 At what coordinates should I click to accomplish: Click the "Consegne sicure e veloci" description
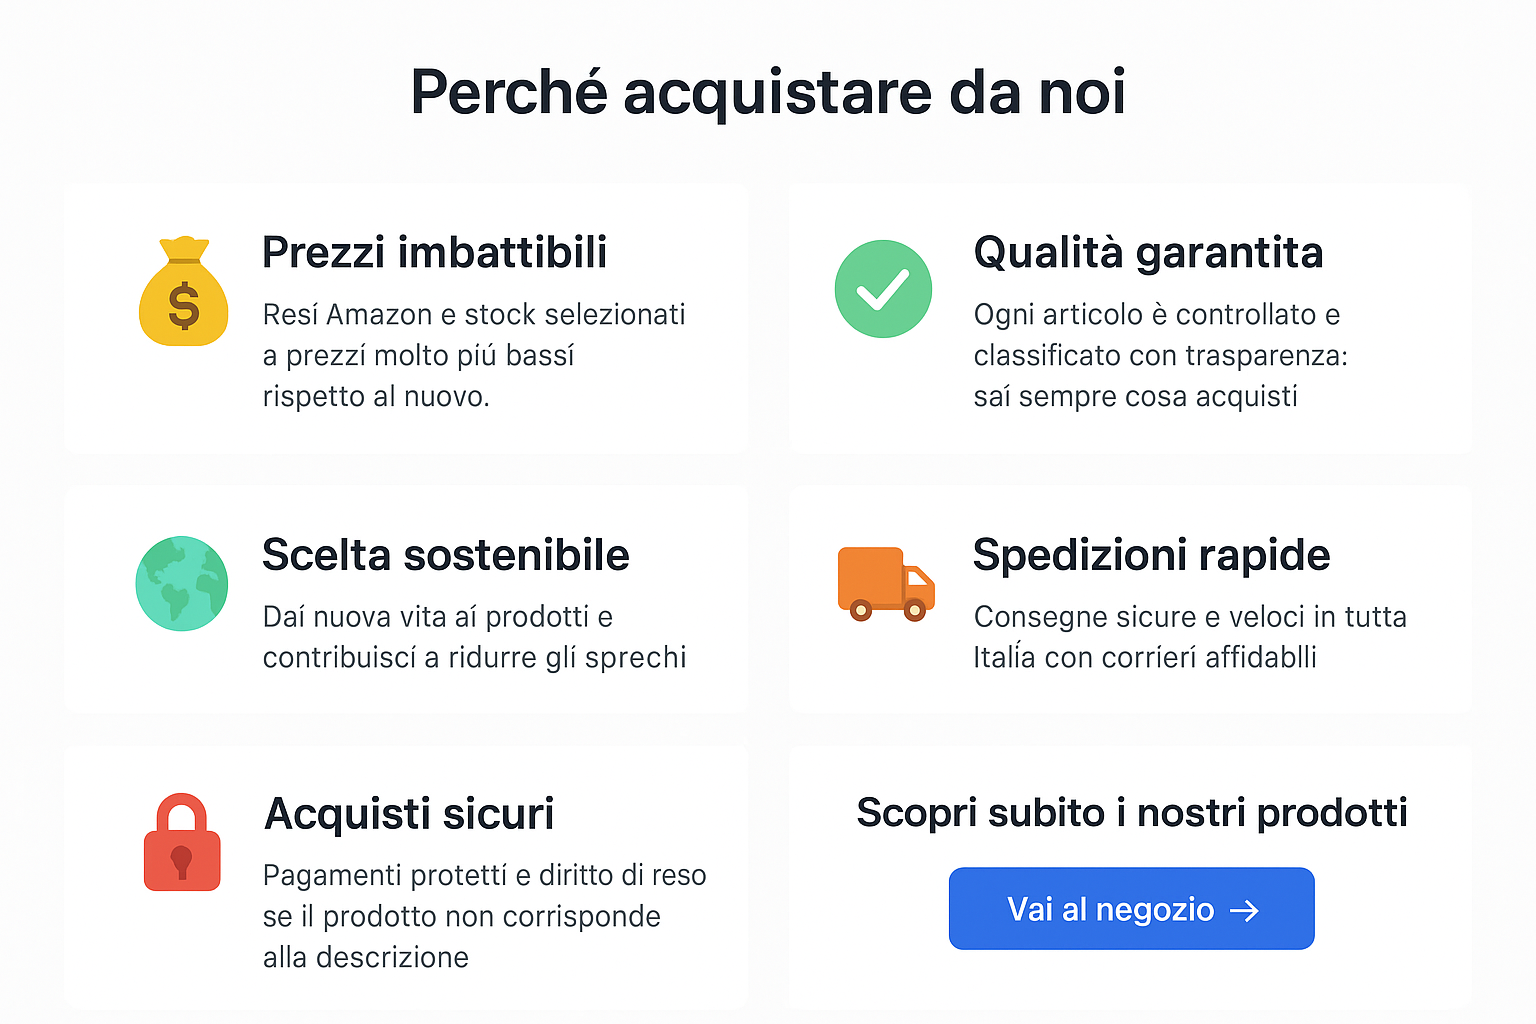pyautogui.click(x=1189, y=637)
